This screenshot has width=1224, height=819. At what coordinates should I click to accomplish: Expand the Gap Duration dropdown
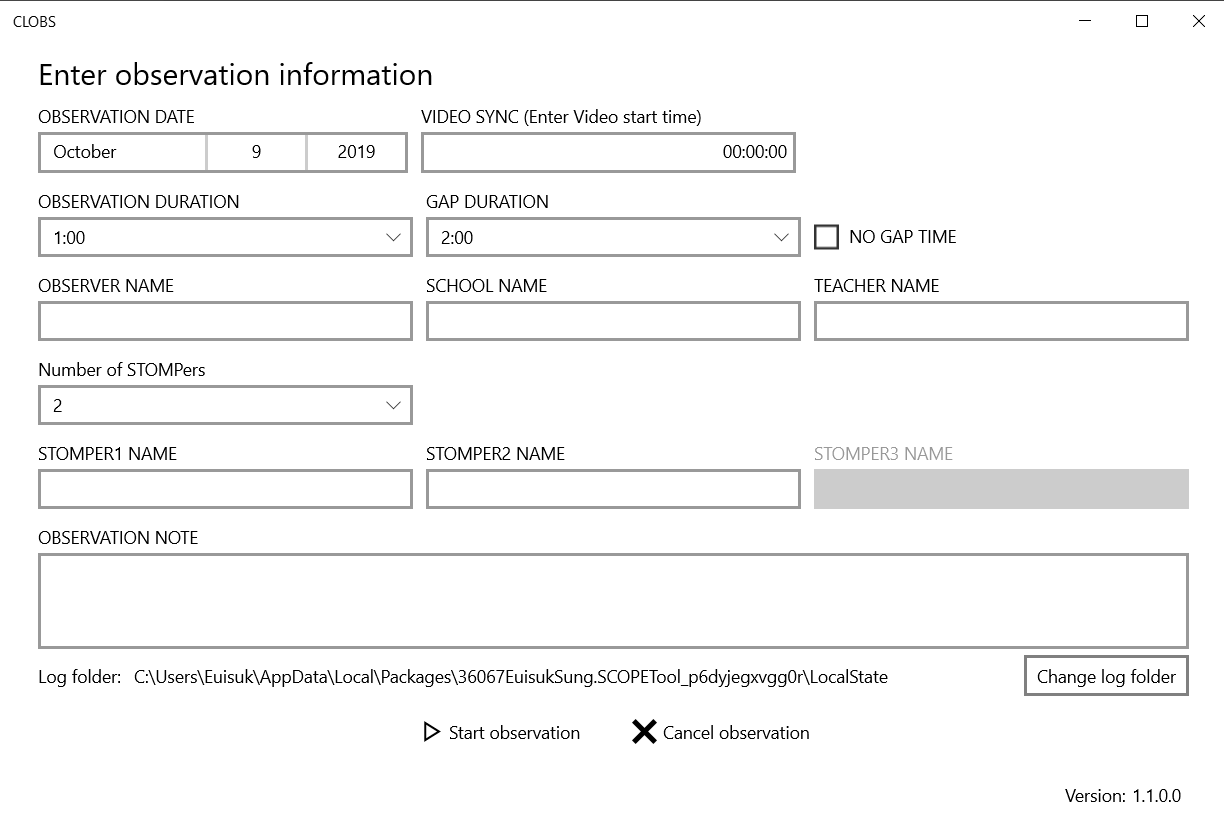tap(613, 237)
